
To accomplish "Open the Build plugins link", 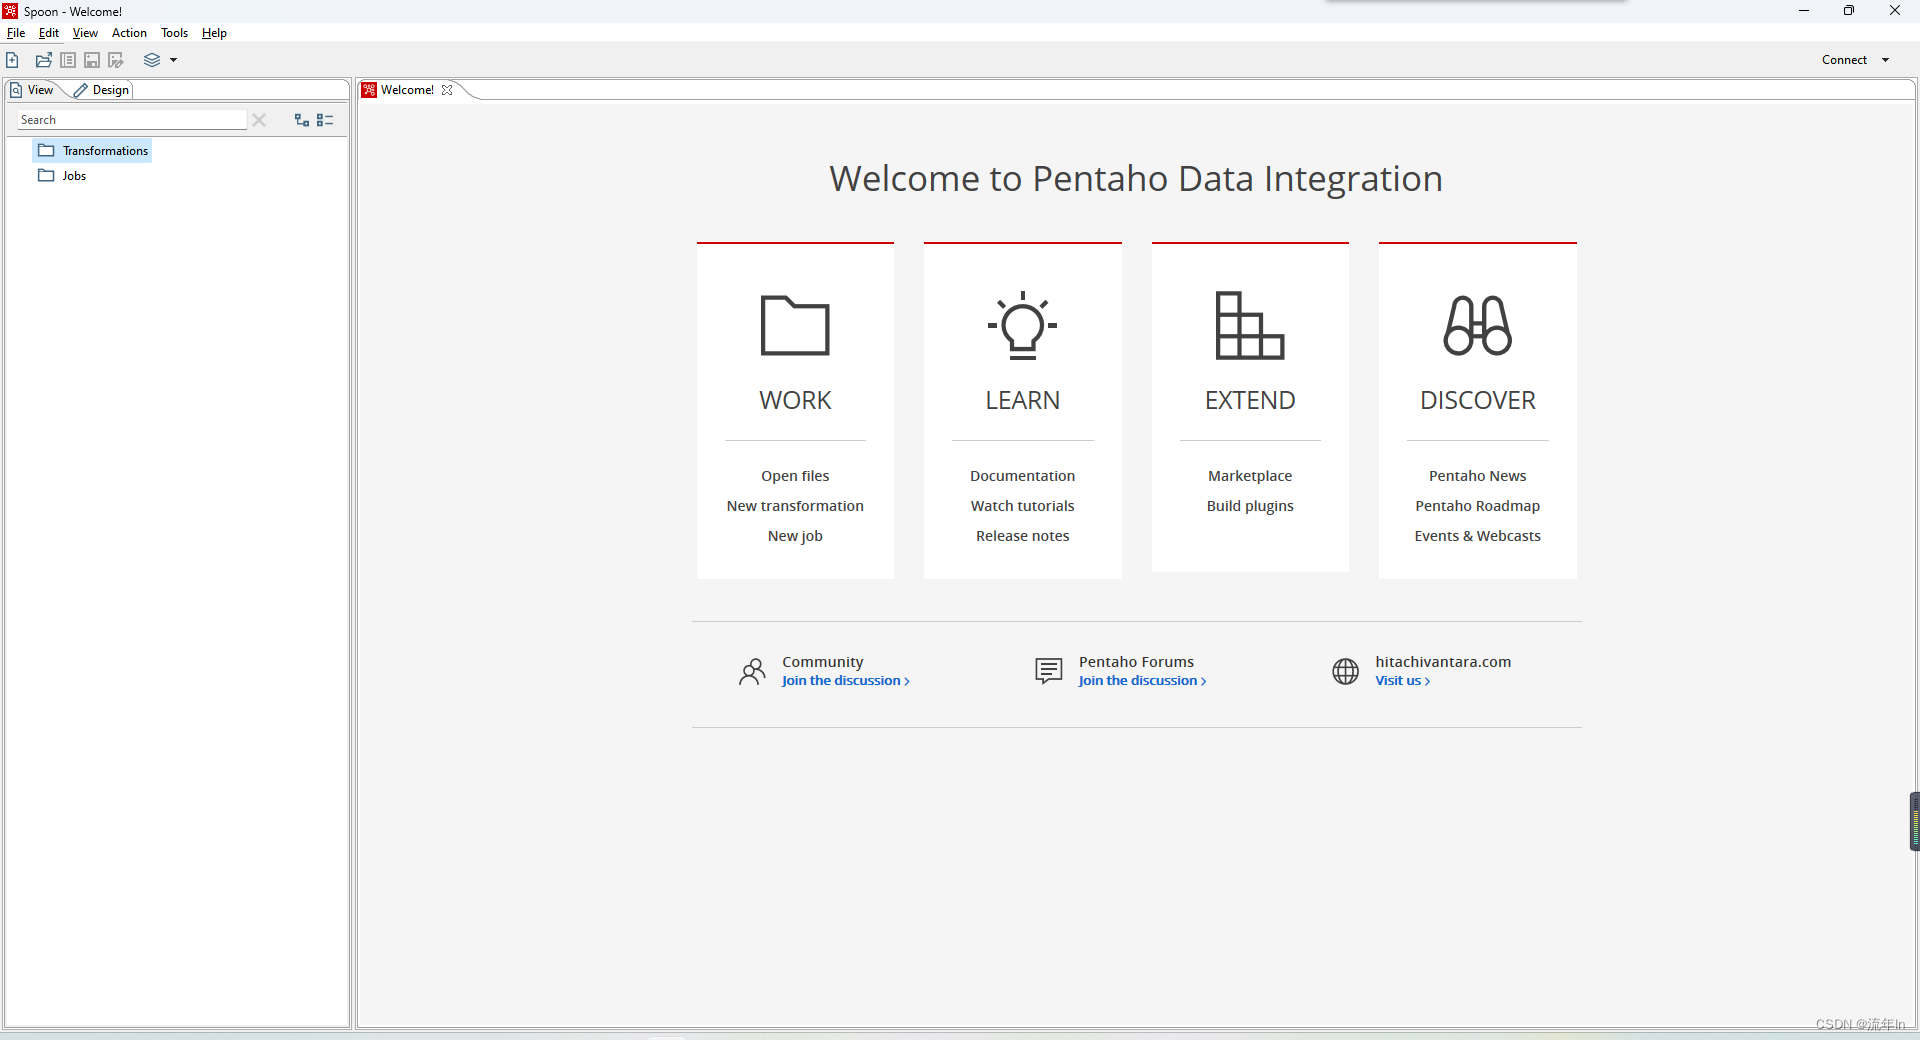I will (x=1250, y=506).
